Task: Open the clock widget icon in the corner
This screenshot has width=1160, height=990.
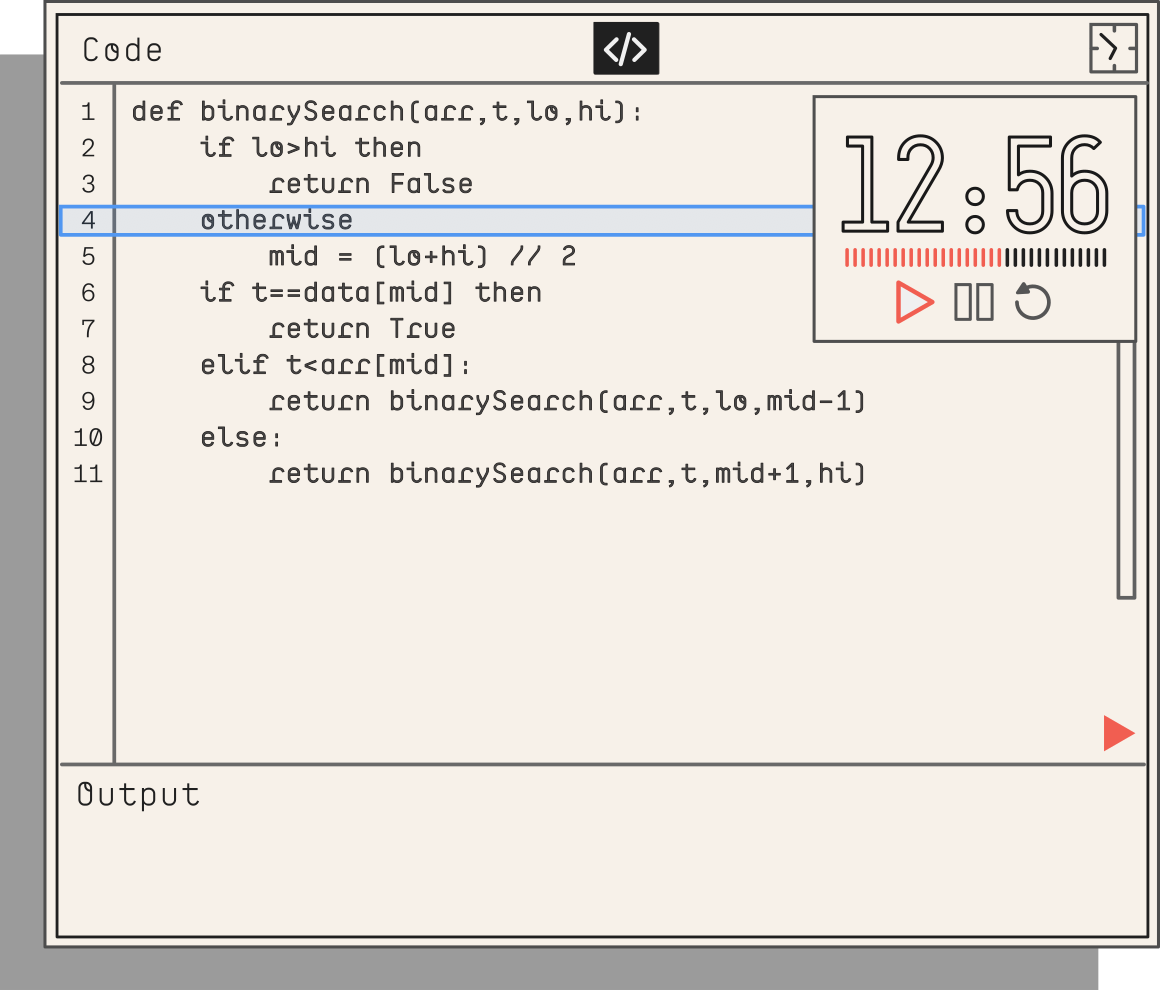Action: (x=1113, y=48)
